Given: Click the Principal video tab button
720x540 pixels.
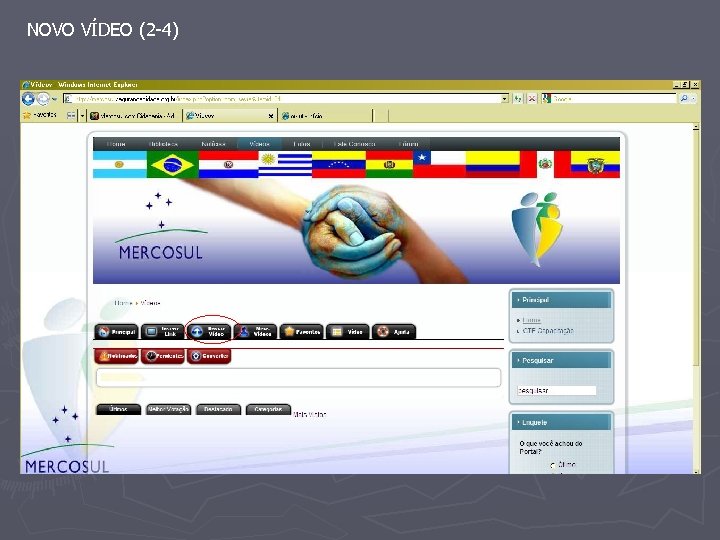Looking at the screenshot, I should coord(117,332).
